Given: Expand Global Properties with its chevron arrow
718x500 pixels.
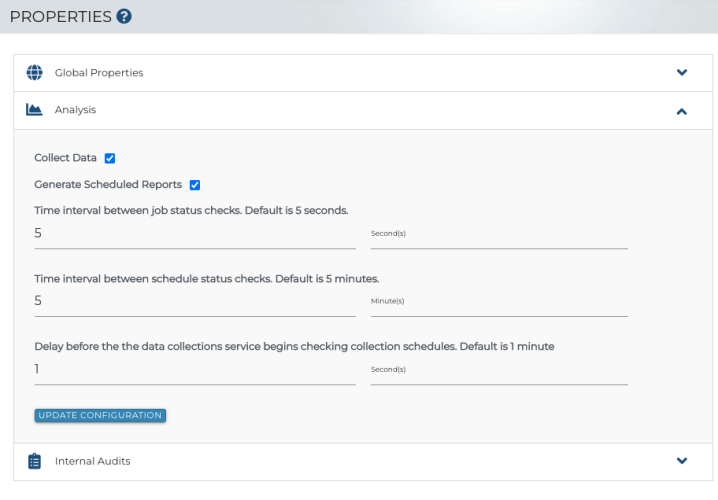Looking at the screenshot, I should click(x=682, y=73).
